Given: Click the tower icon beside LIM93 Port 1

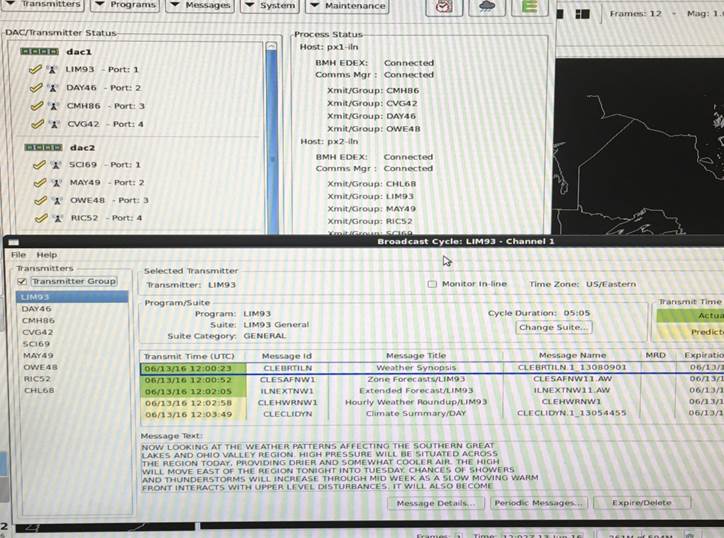Looking at the screenshot, I should [x=52, y=70].
